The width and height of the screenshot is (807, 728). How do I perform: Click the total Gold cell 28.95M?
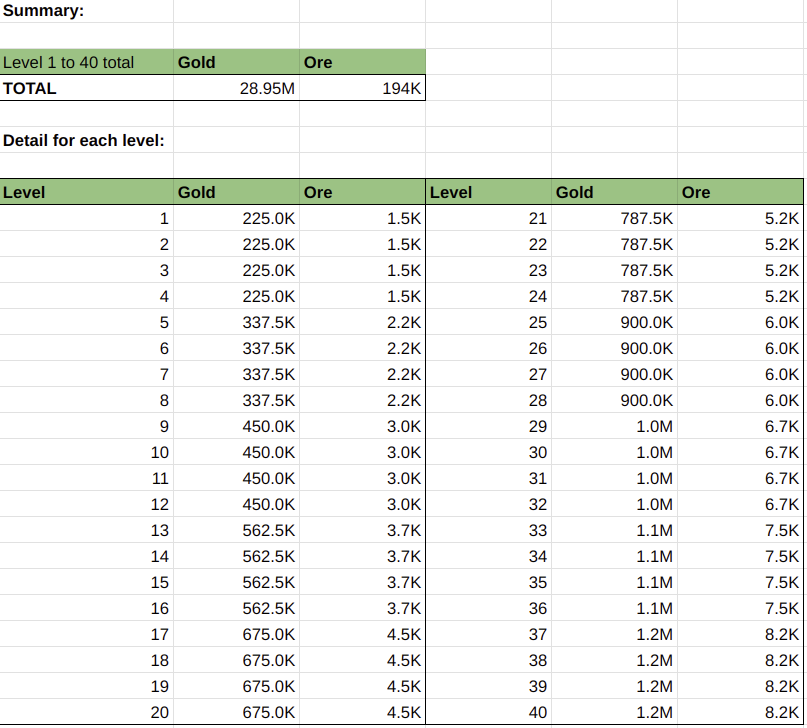tap(237, 88)
